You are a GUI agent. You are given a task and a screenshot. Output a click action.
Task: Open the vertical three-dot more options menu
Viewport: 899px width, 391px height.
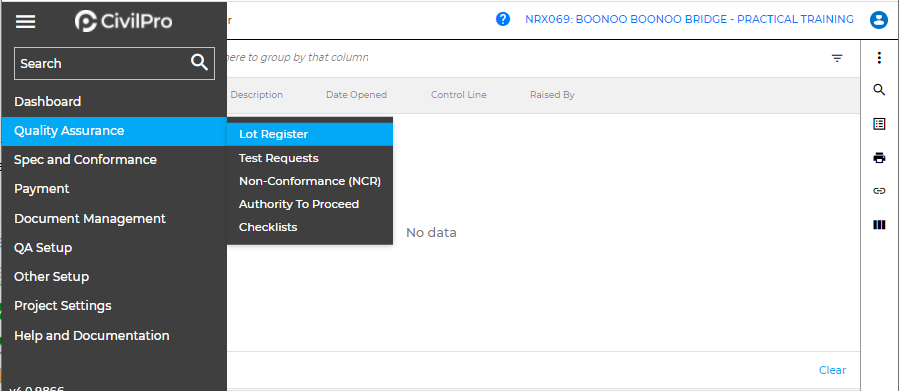879,58
